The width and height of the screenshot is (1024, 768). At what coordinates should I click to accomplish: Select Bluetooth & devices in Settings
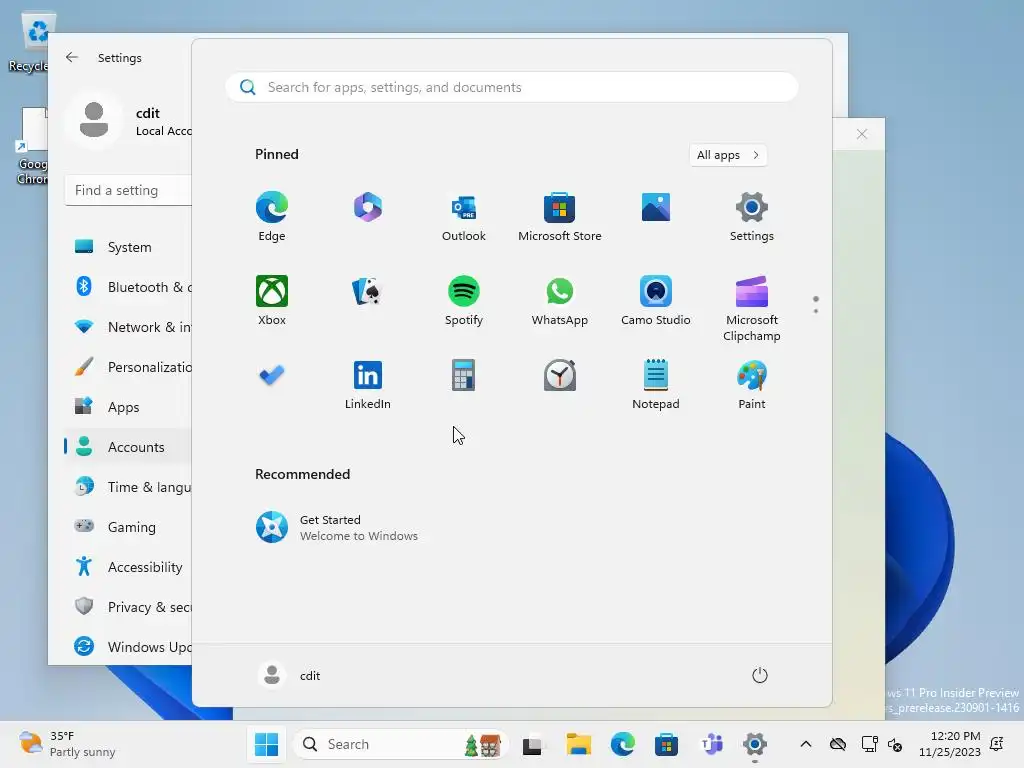(128, 287)
